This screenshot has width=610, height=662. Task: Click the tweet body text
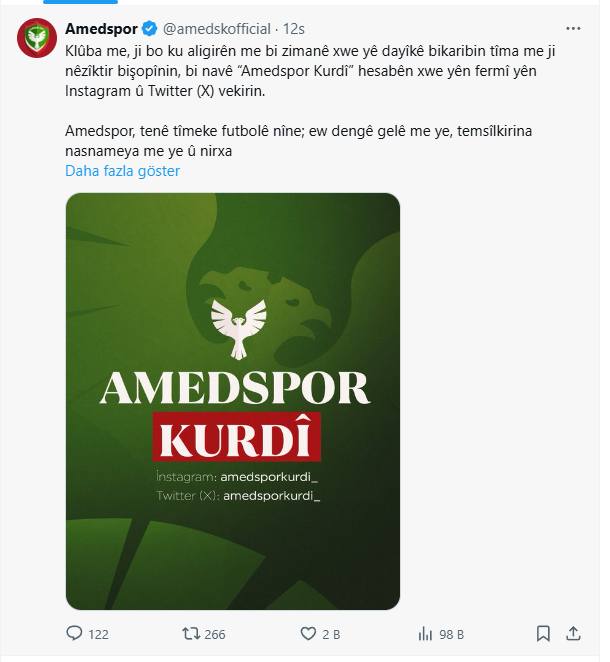point(310,101)
